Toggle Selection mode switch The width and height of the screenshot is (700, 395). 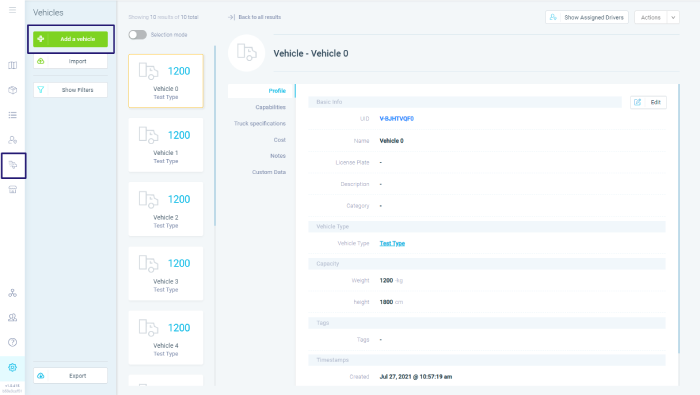[x=138, y=35]
